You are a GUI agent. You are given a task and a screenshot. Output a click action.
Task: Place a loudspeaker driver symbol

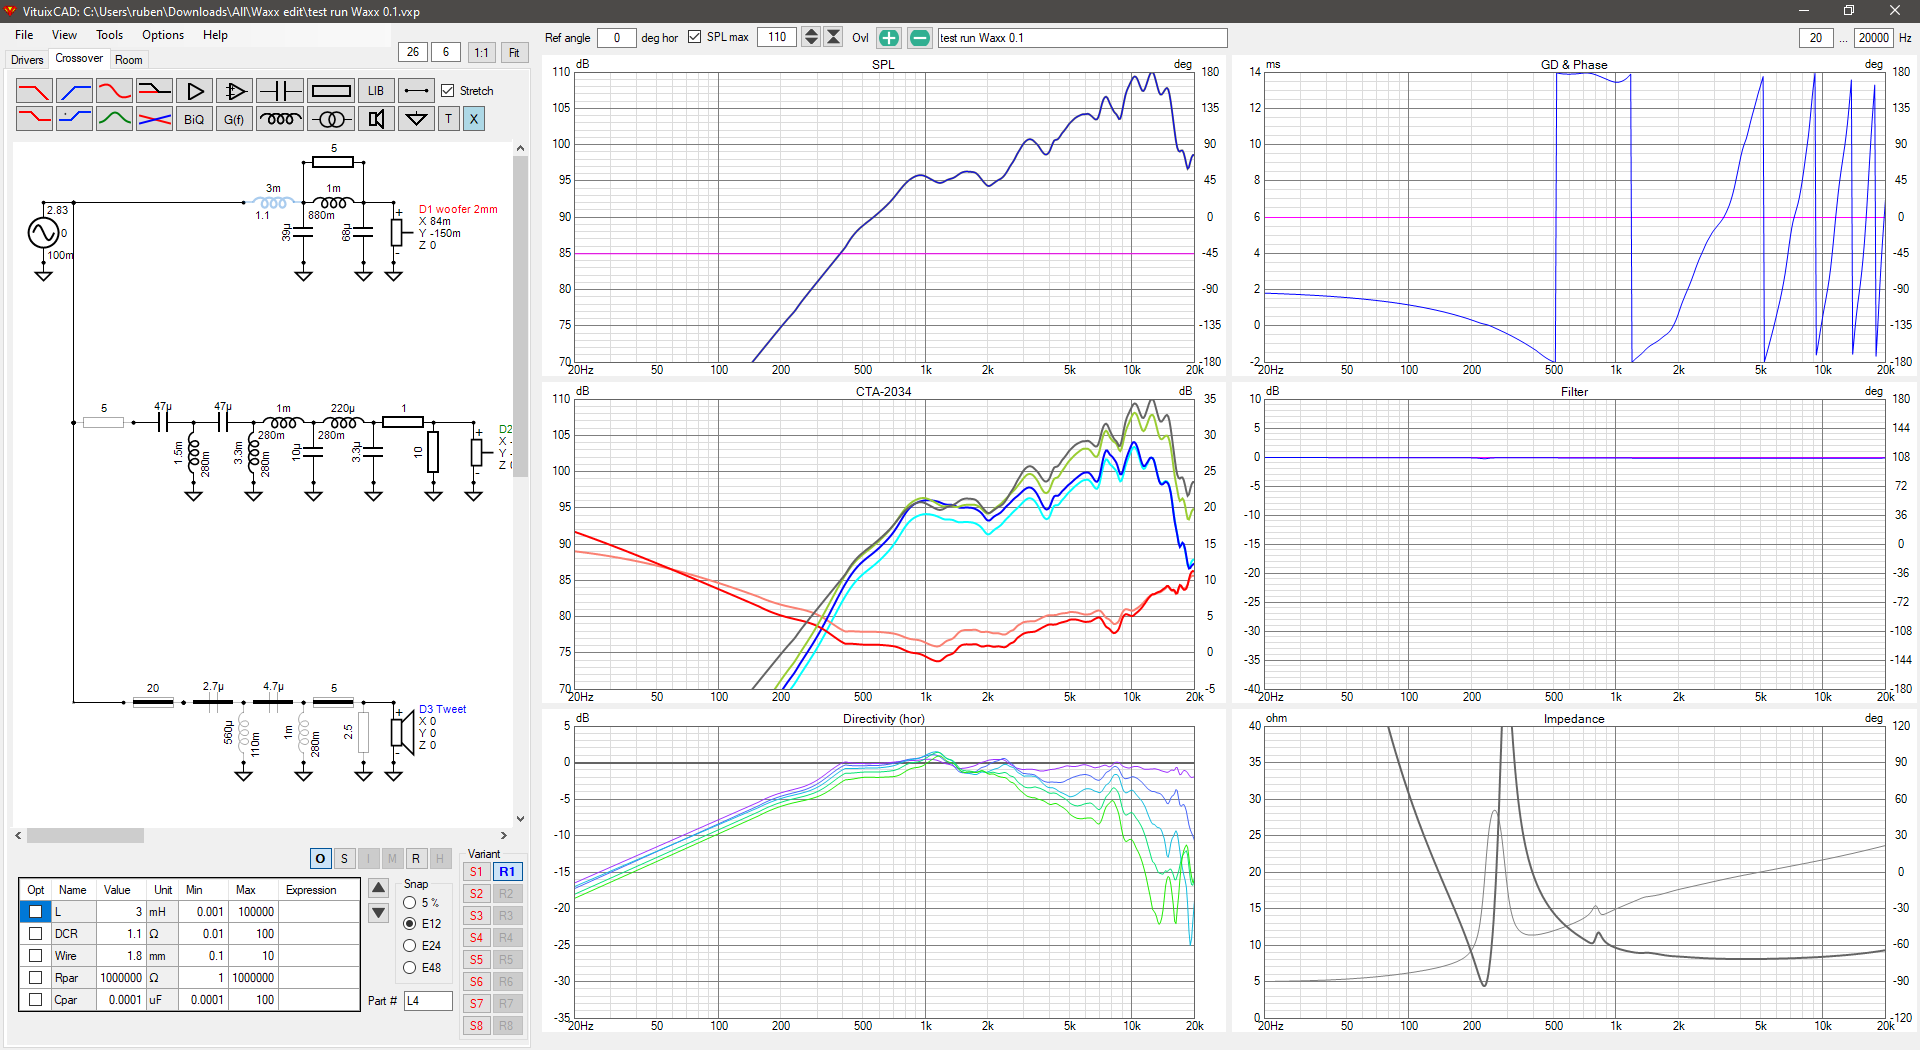click(376, 119)
